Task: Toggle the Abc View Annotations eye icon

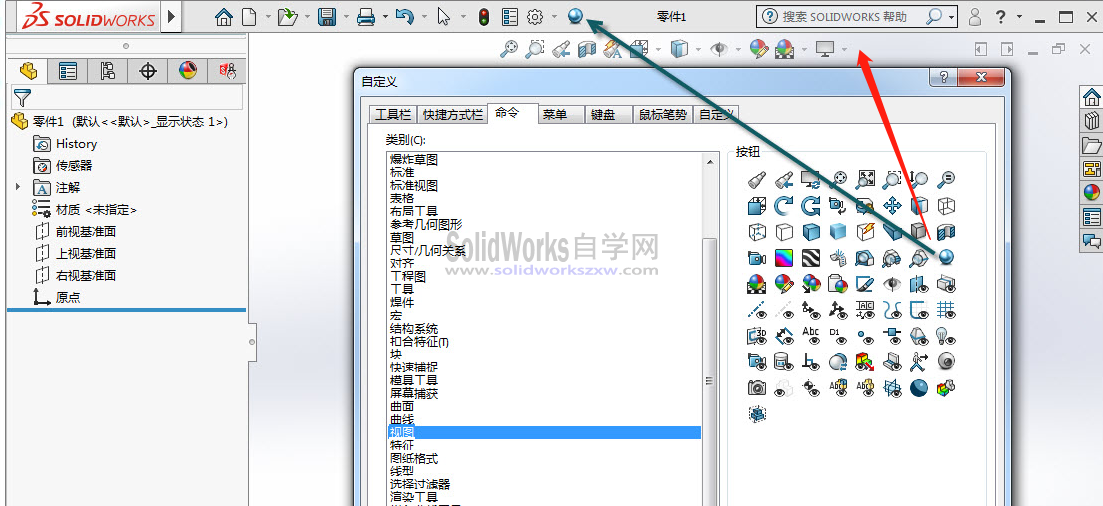Action: point(810,336)
